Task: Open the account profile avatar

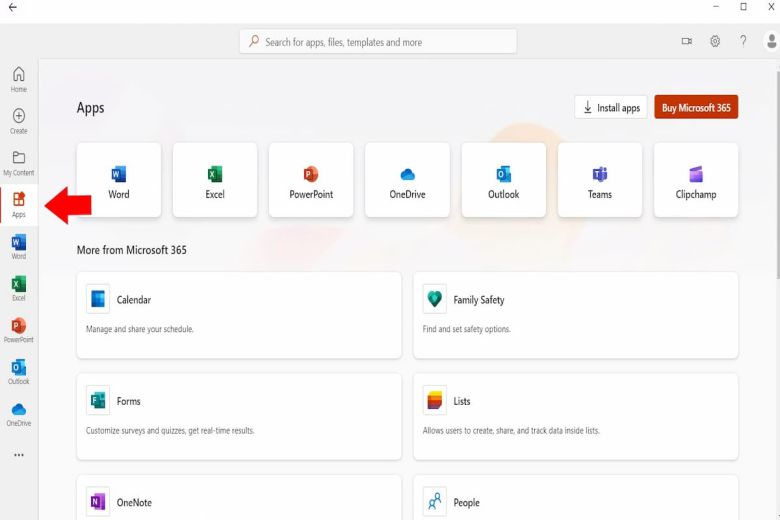Action: [771, 41]
